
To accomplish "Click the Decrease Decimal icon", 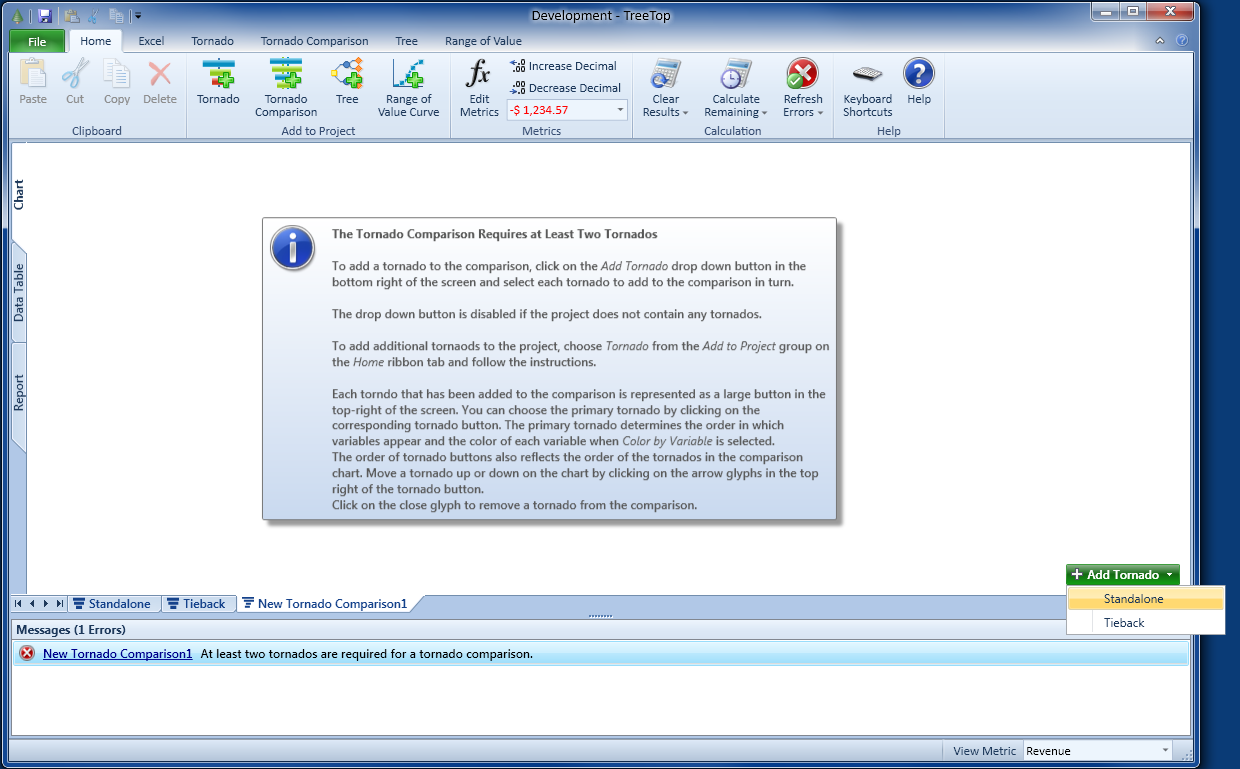I will point(518,88).
